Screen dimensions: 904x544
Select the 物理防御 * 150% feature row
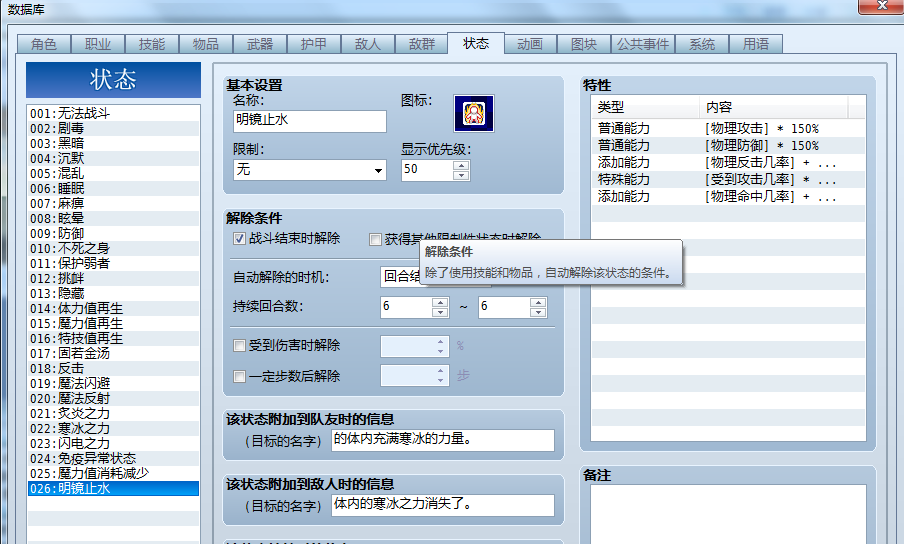tap(728, 145)
